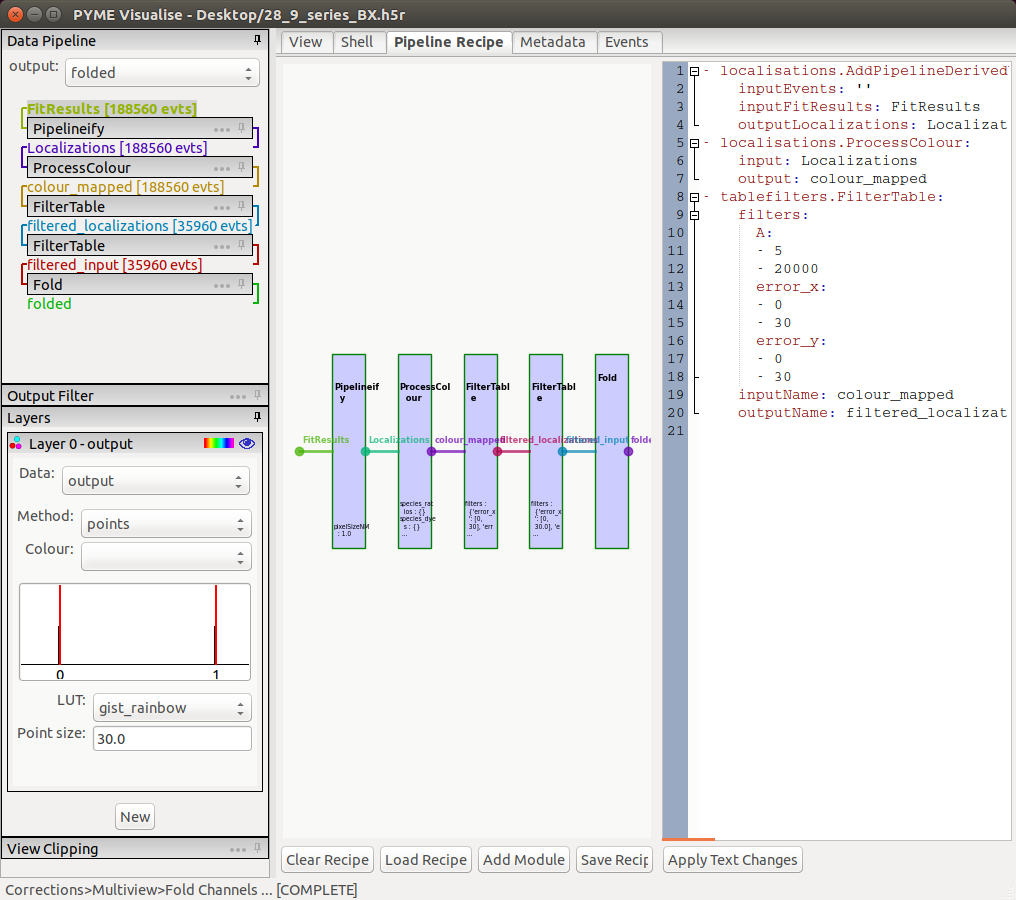The image size is (1016, 900).
Task: Open the output selector showing folded
Action: click(161, 72)
